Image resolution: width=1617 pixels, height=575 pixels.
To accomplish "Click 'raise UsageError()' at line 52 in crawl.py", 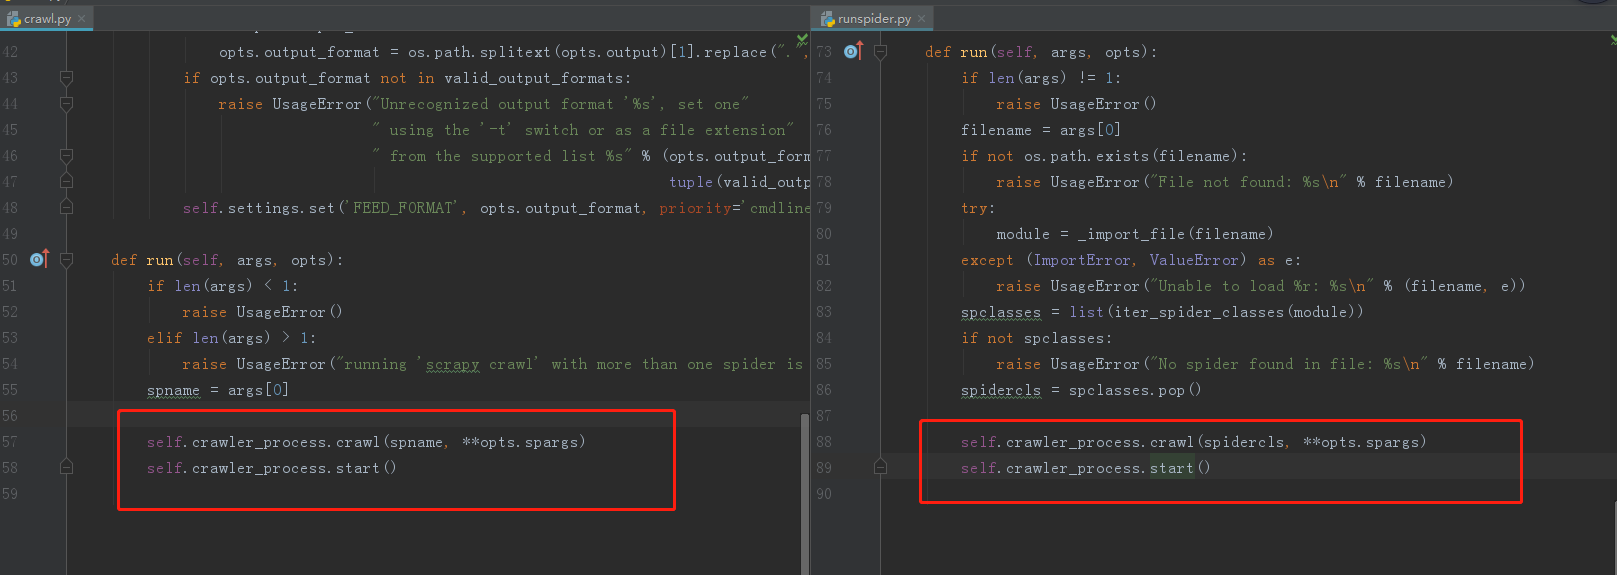I will click(x=262, y=312).
